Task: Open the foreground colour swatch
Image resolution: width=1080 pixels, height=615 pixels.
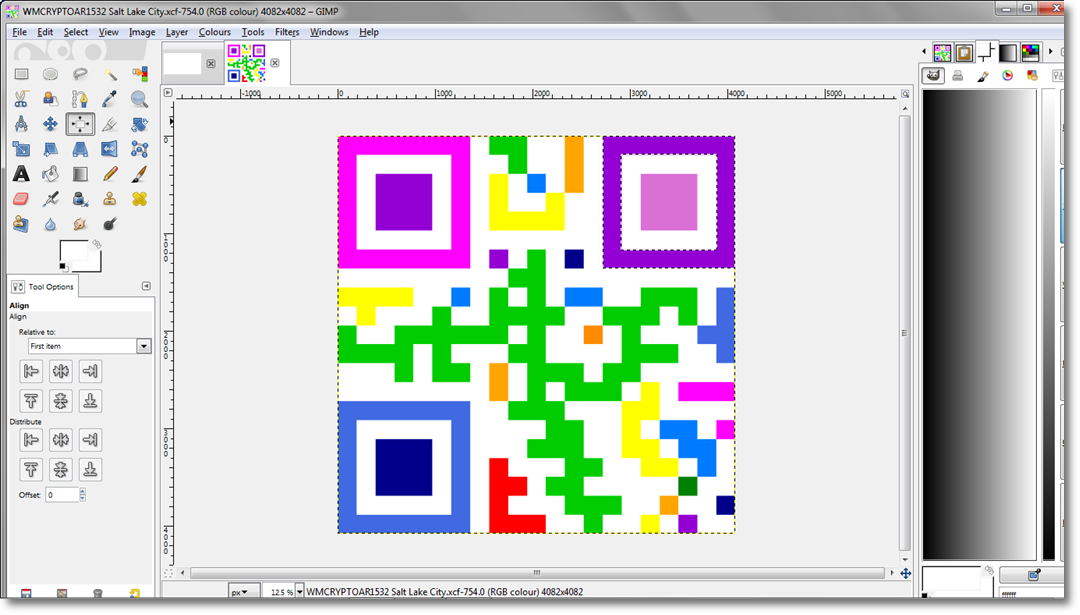Action: [x=72, y=249]
